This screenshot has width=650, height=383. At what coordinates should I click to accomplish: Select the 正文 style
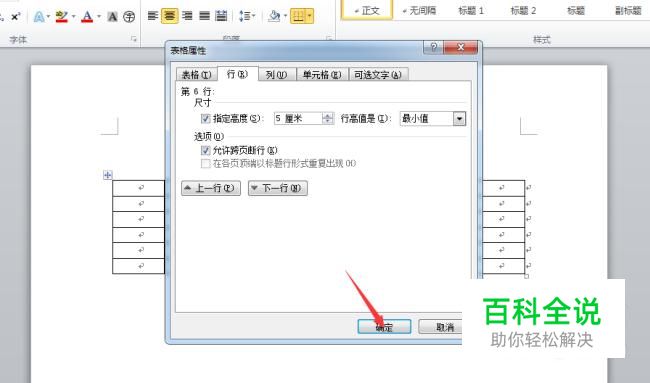[x=367, y=10]
